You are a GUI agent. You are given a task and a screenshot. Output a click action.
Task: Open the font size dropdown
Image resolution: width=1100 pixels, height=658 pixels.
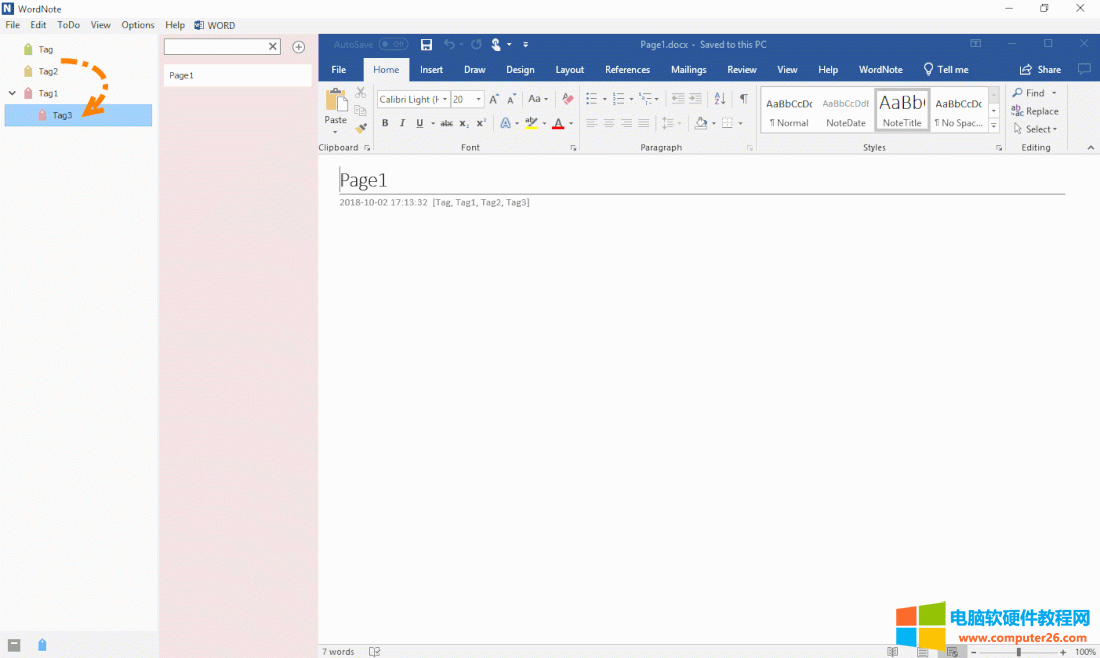coord(479,99)
